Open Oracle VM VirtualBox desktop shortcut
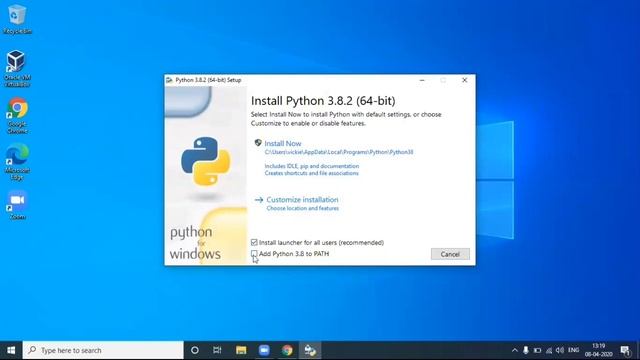The height and width of the screenshot is (360, 640). (x=17, y=68)
